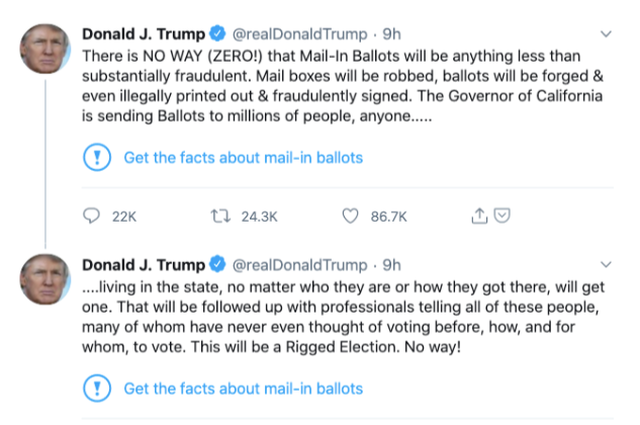
Task: Click the profile avatar on the first tweet
Action: [x=42, y=44]
